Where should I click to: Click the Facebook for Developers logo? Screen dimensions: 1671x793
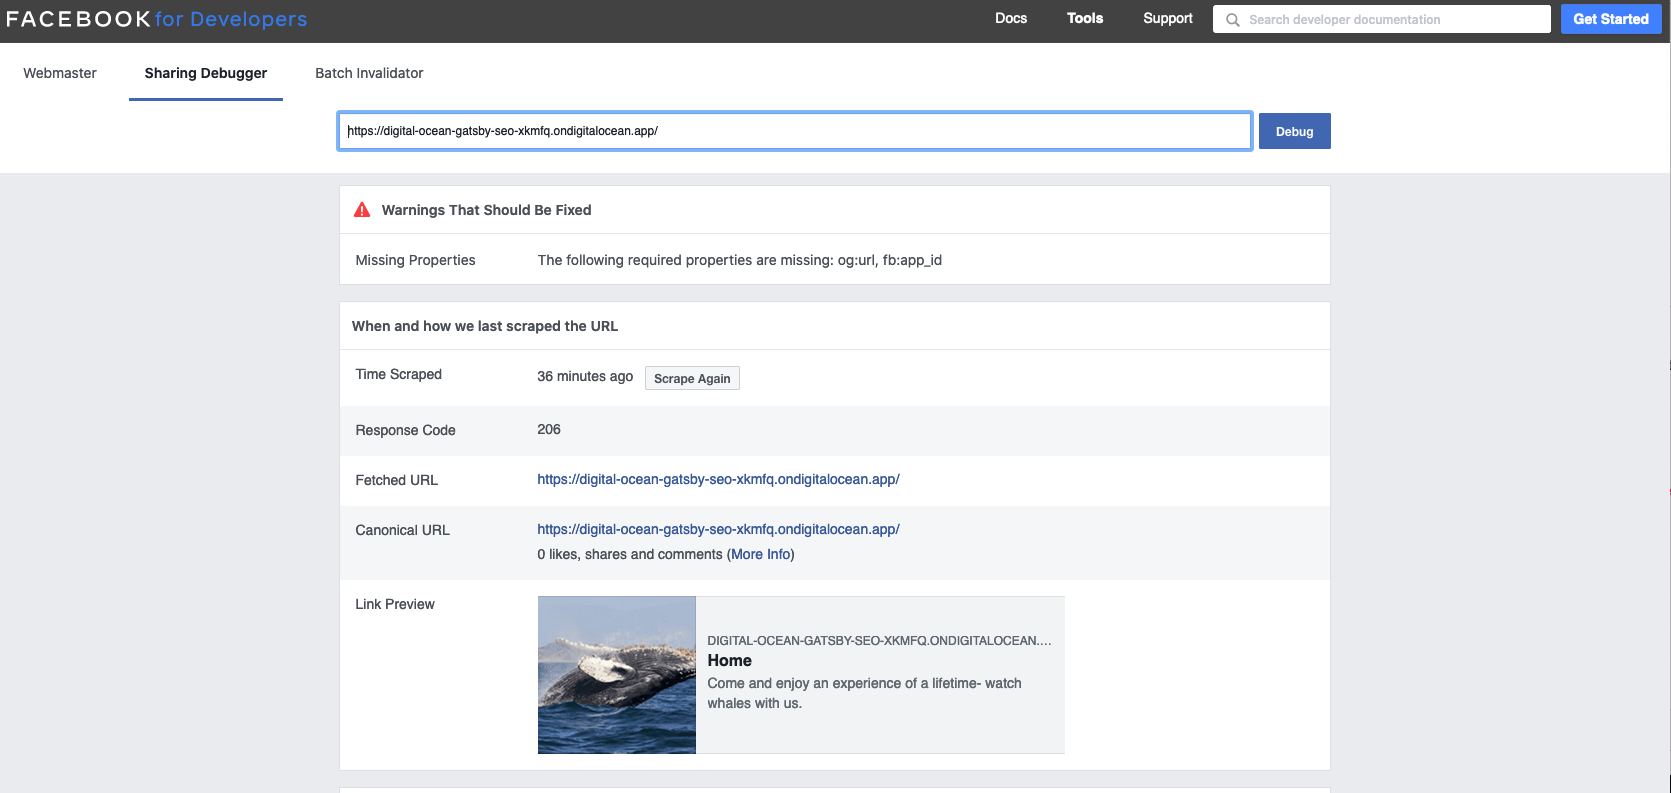(157, 19)
